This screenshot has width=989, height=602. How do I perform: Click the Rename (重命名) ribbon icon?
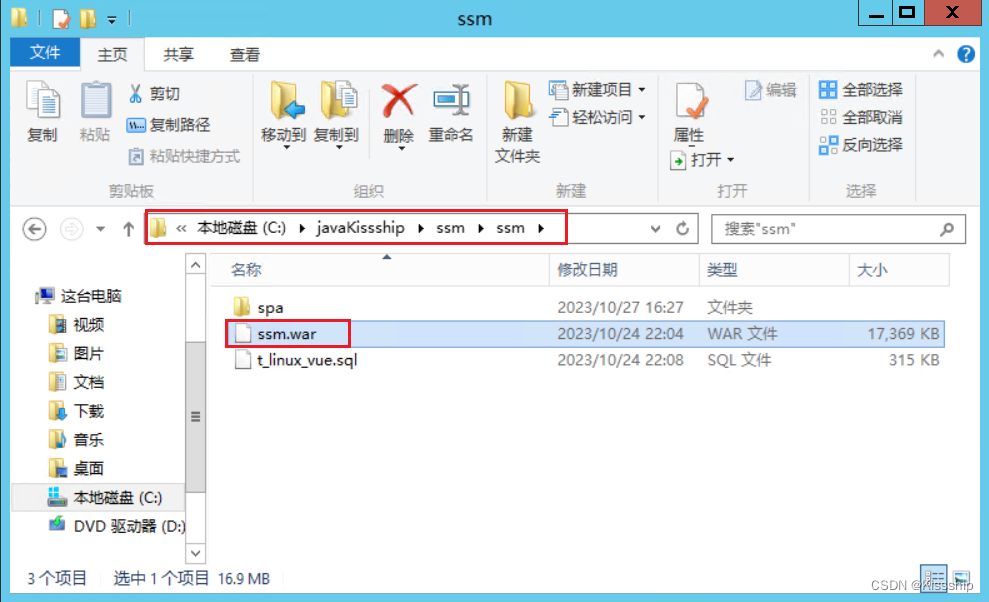pos(451,101)
